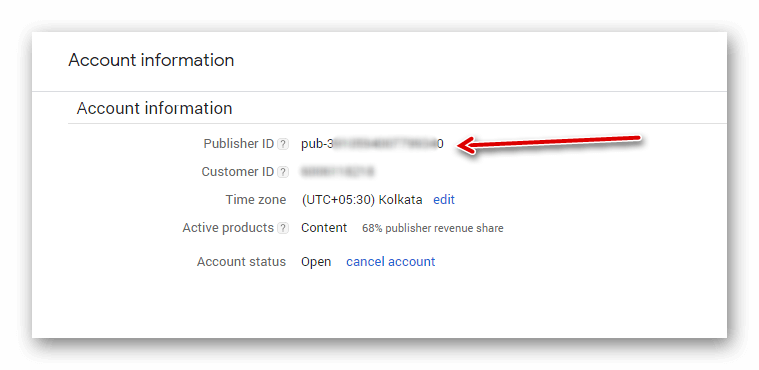Click the help icon beside Active products
This screenshot has width=759, height=370.
[283, 229]
